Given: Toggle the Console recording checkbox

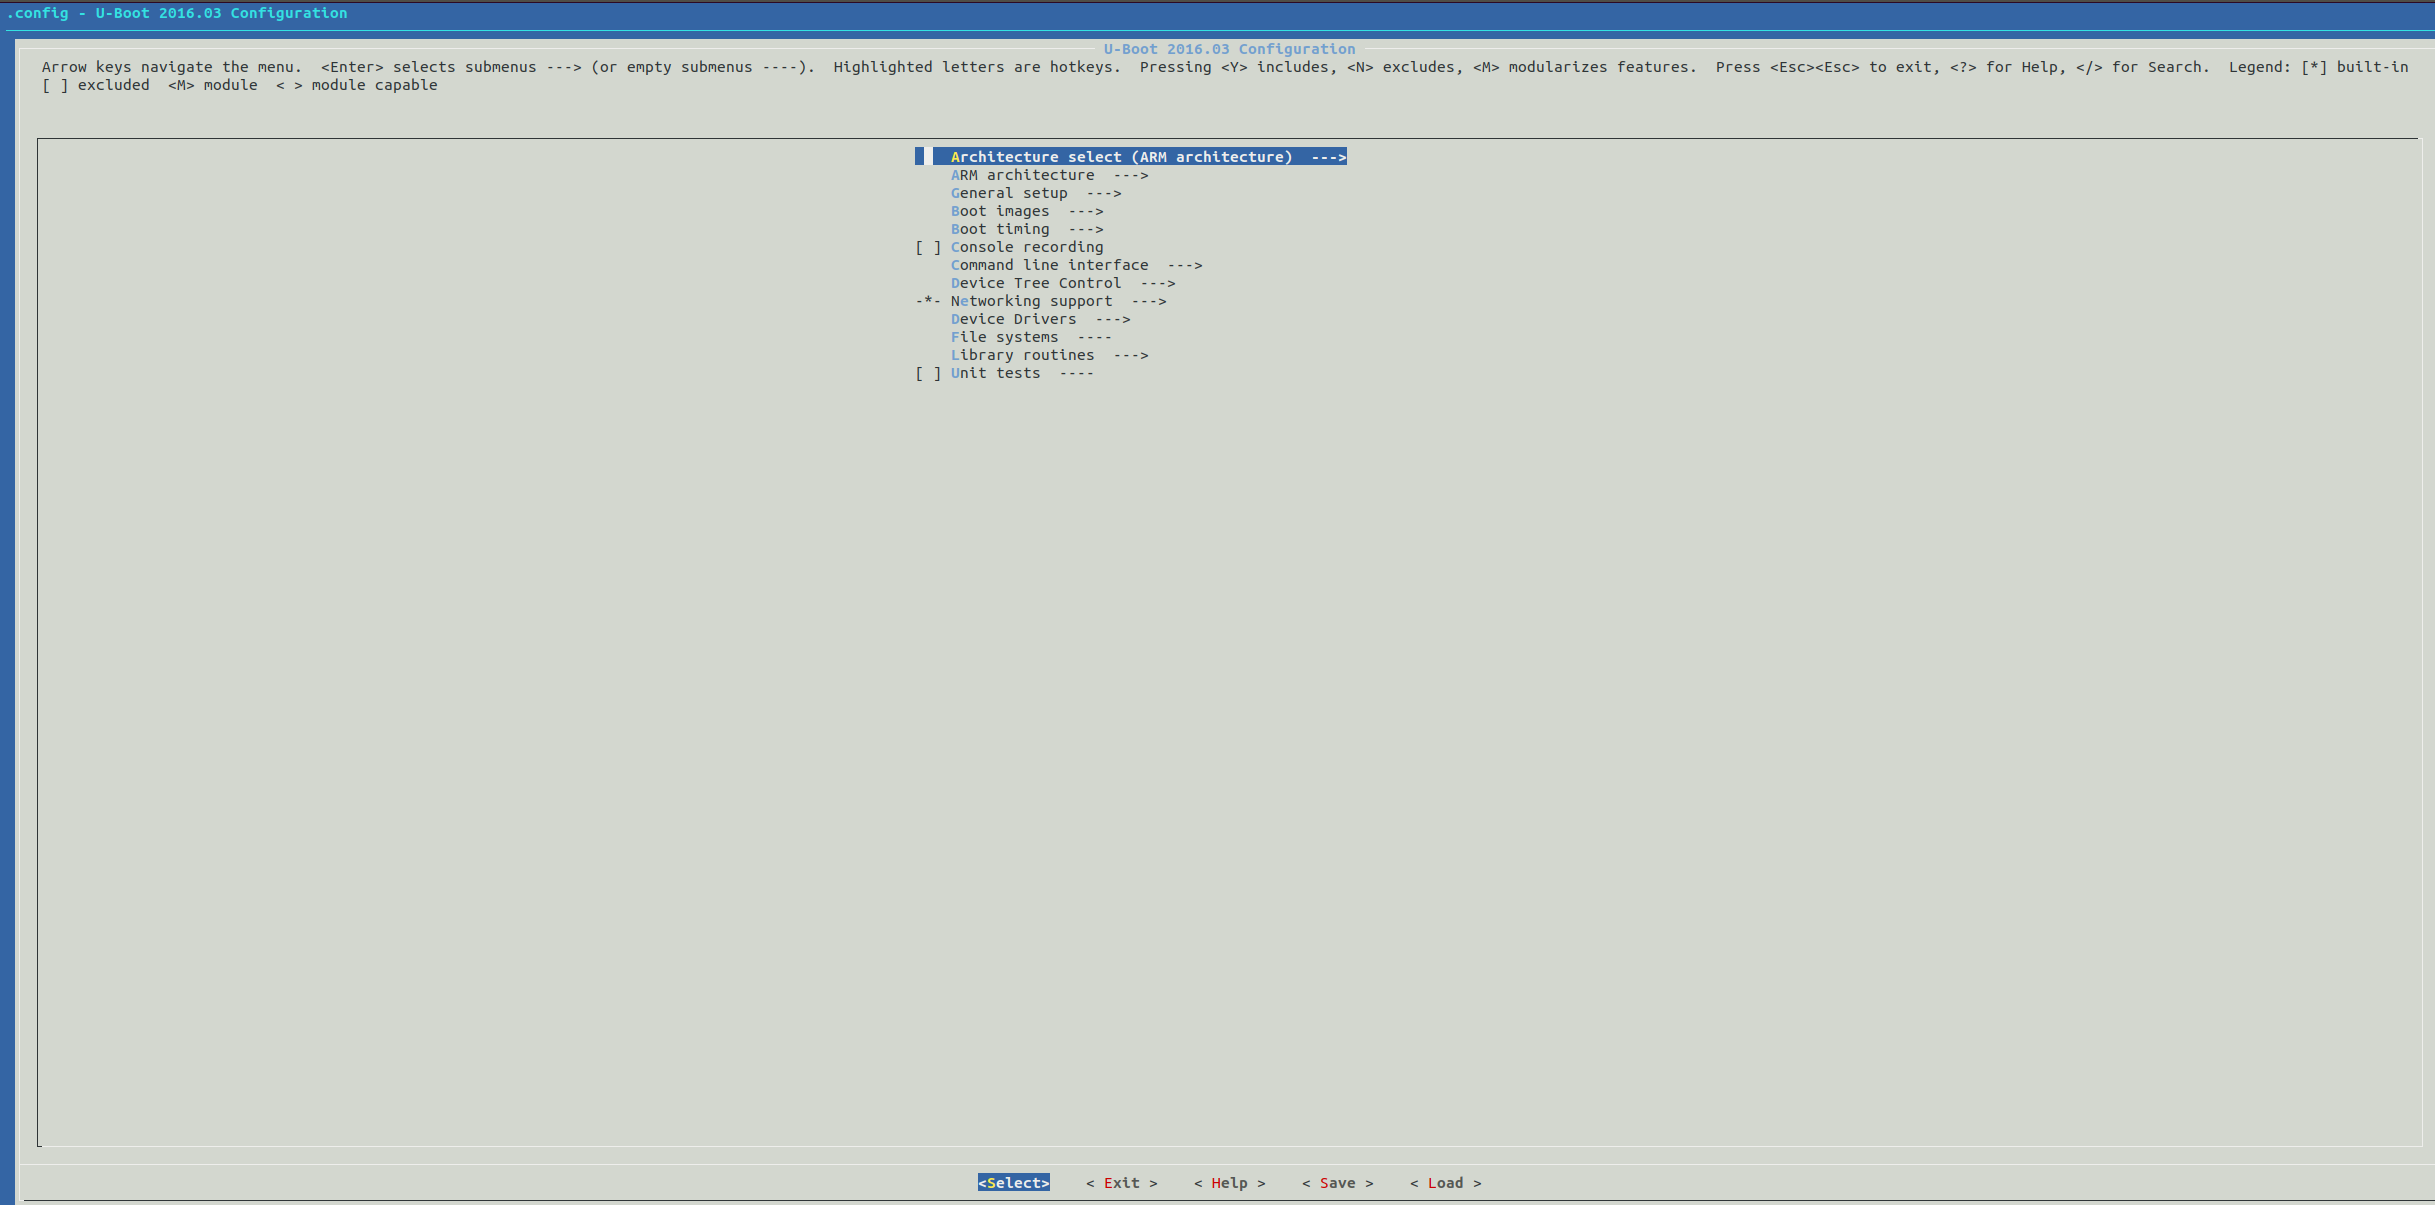Looking at the screenshot, I should pos(928,247).
